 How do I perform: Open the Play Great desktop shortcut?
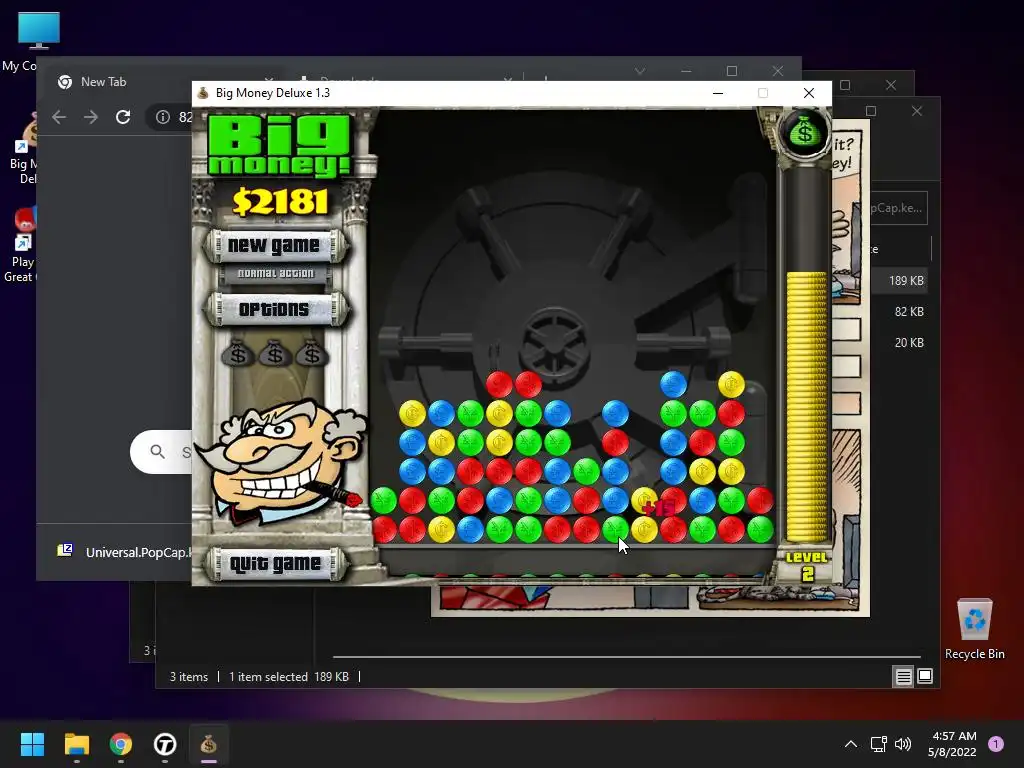pyautogui.click(x=20, y=246)
